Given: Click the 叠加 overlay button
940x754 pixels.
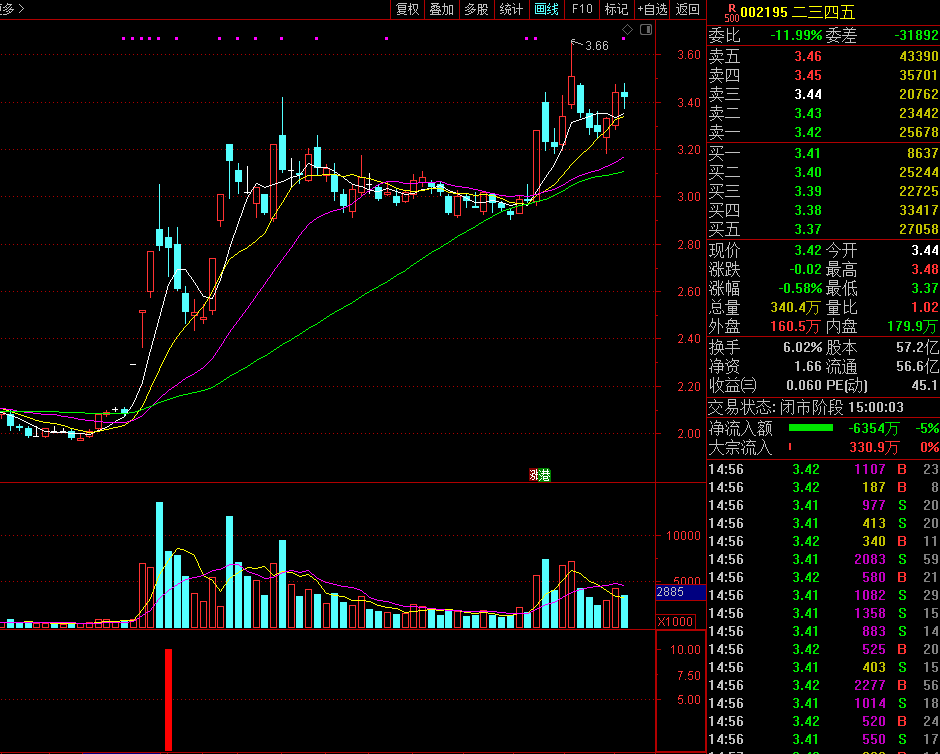Looking at the screenshot, I should click(x=441, y=10).
